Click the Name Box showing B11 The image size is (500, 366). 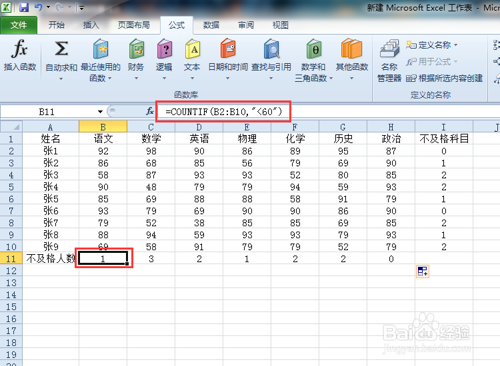(47, 112)
